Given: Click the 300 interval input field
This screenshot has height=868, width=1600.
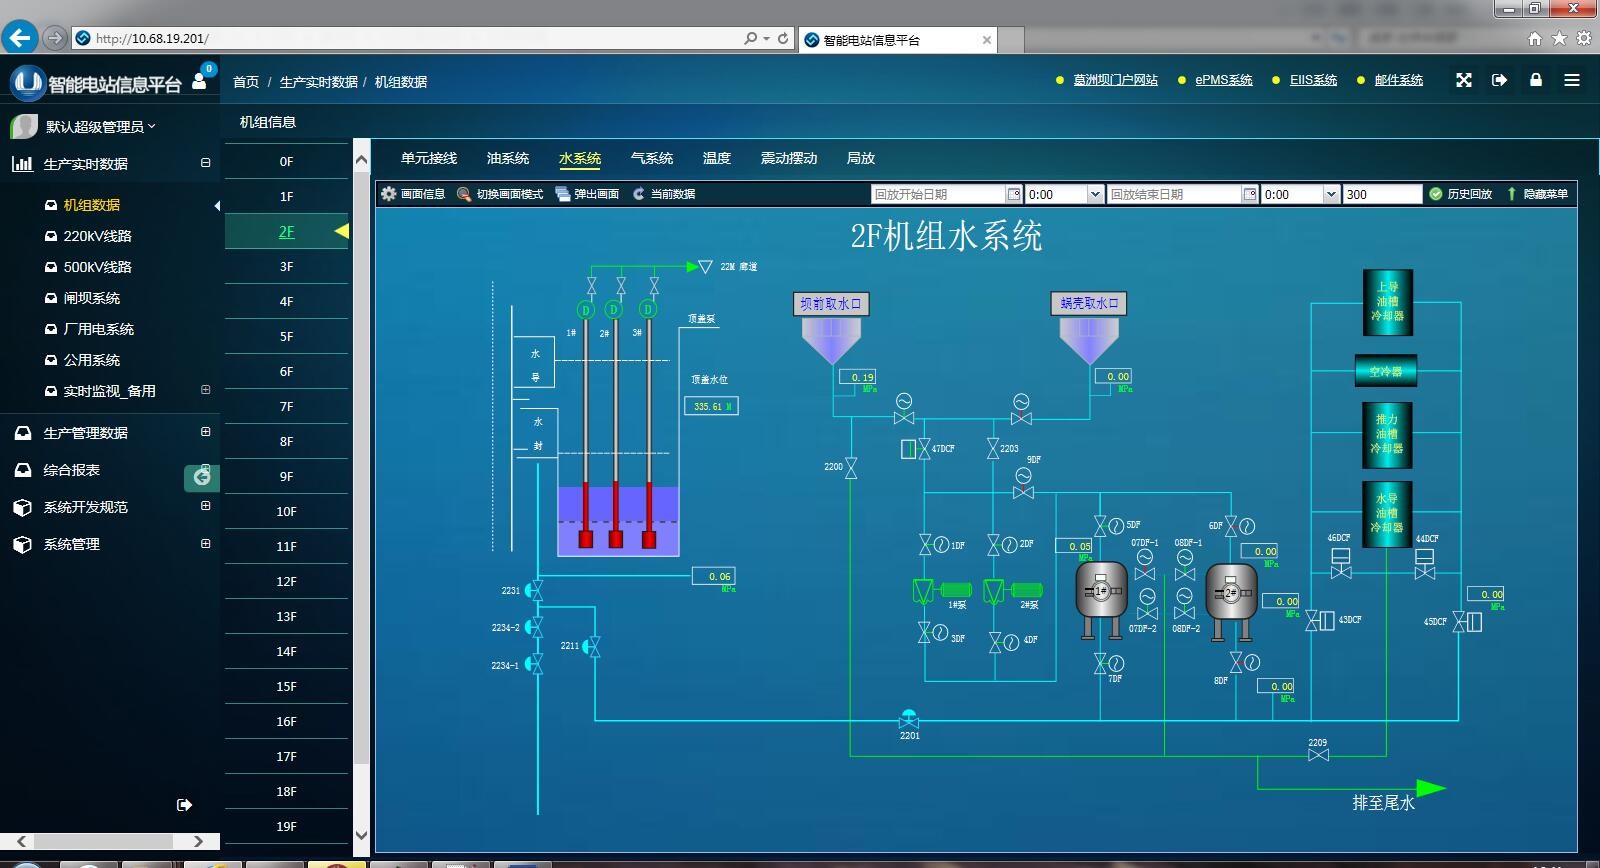Looking at the screenshot, I should pos(1382,194).
